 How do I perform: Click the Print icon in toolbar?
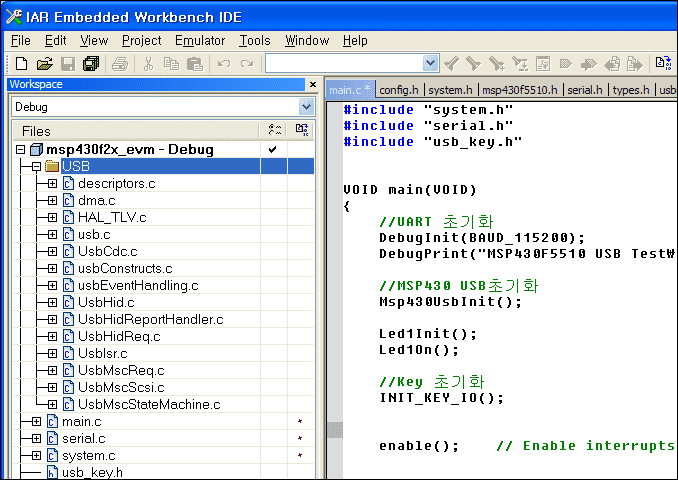120,64
